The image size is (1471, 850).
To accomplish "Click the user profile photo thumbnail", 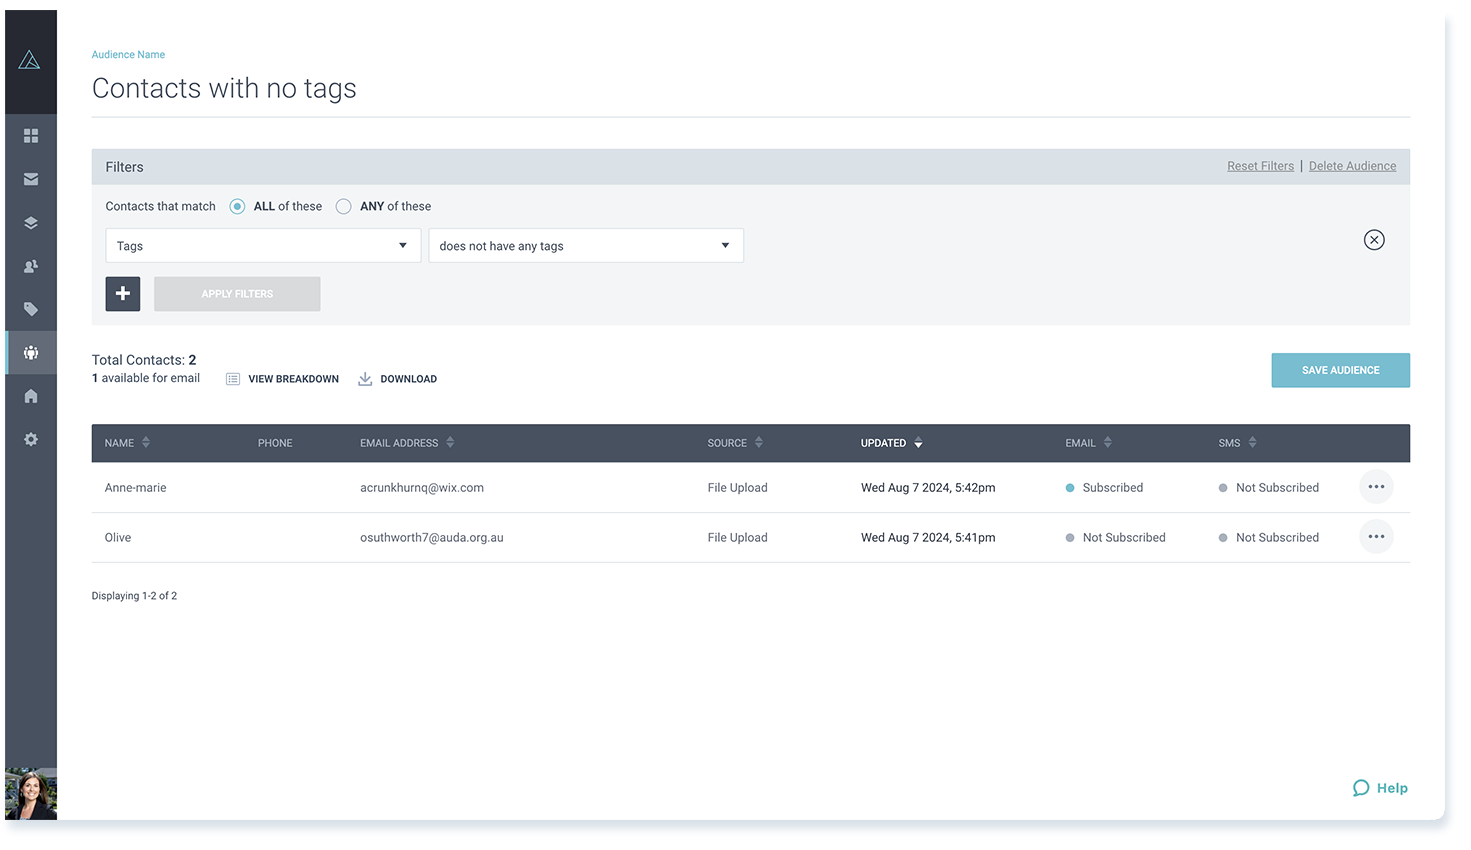I will pos(31,794).
